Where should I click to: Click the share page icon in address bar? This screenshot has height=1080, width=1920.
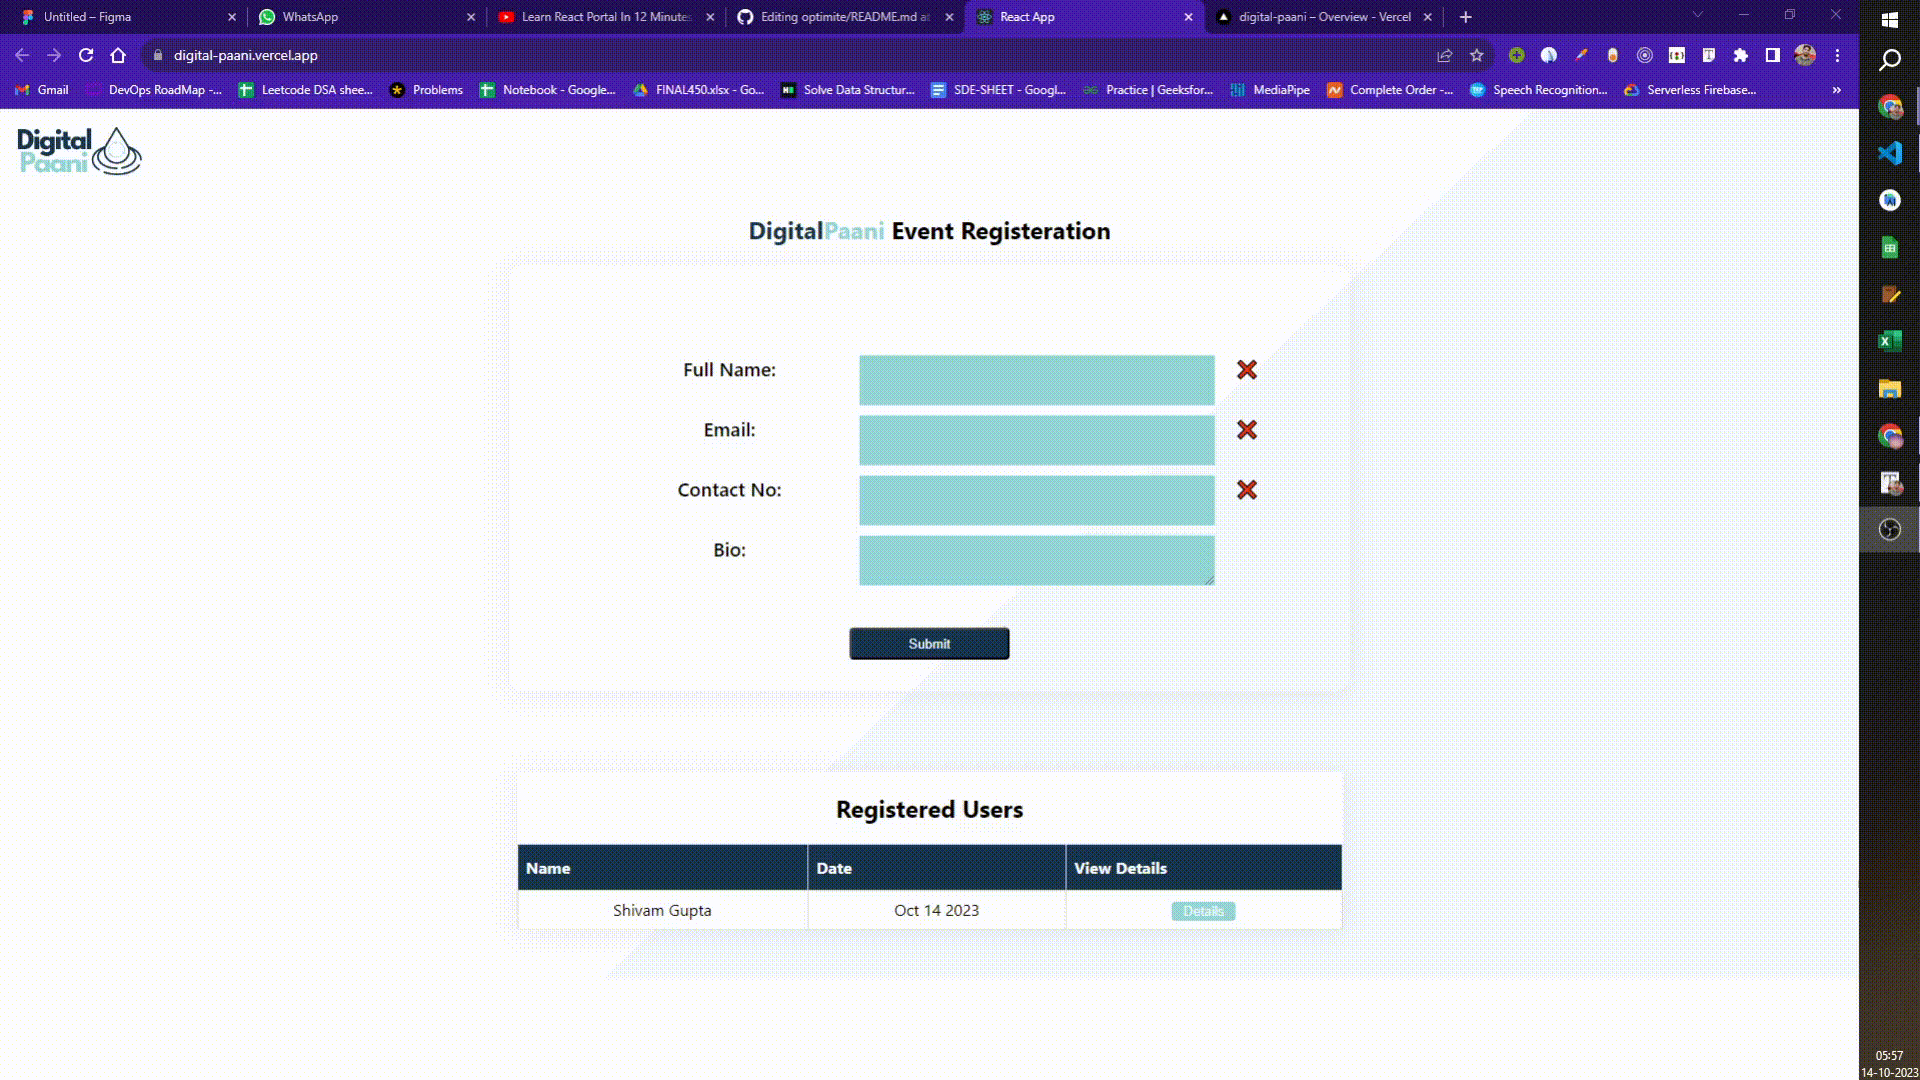(x=1444, y=56)
